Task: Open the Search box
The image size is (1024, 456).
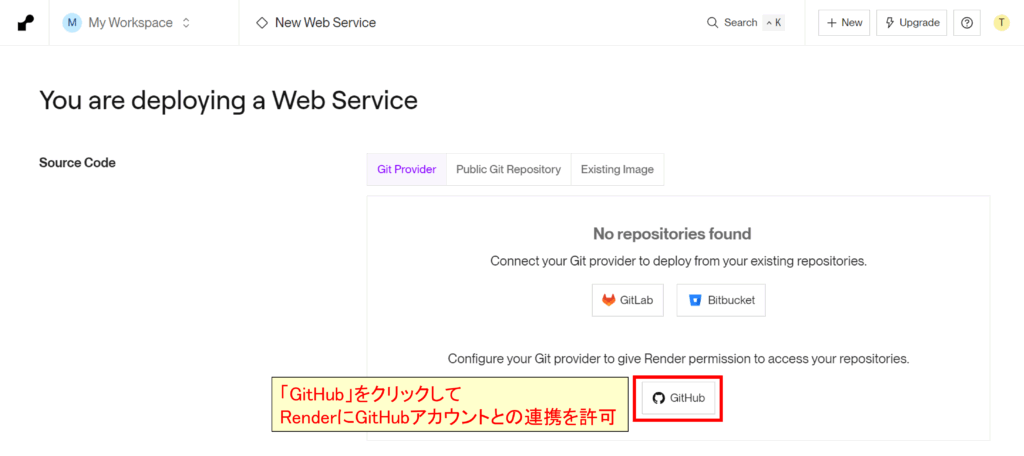Action: point(745,23)
